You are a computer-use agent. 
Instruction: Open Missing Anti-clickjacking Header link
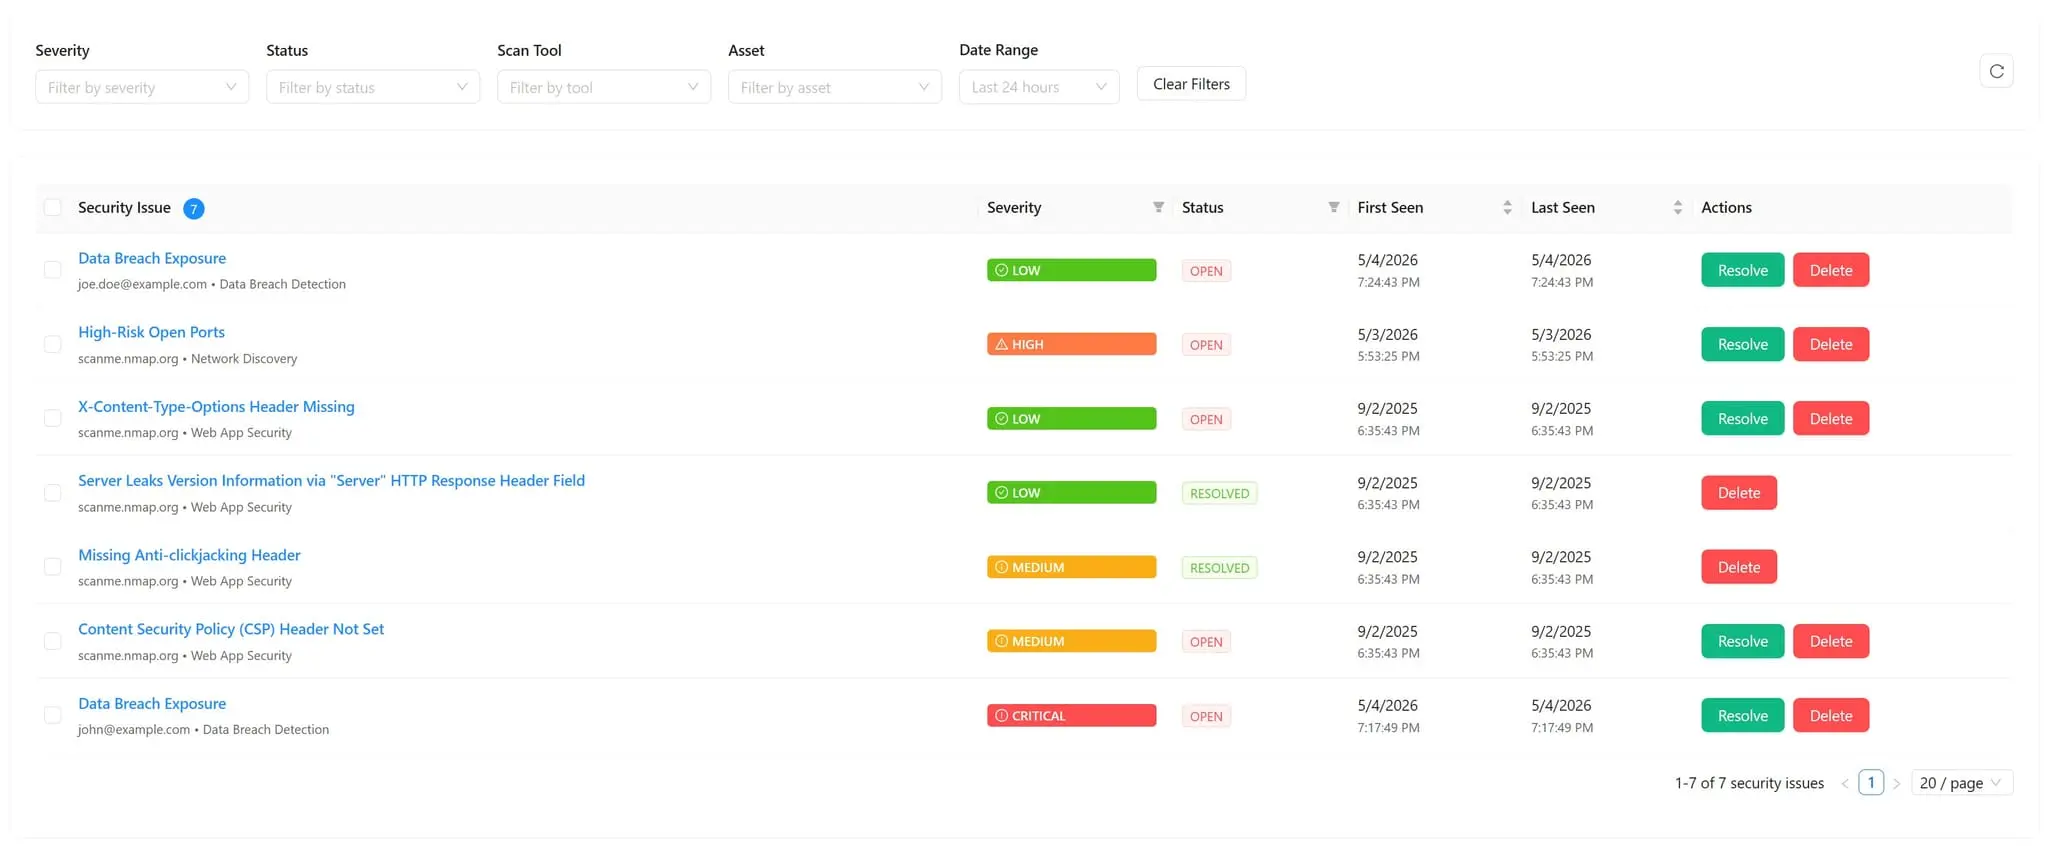tap(189, 555)
